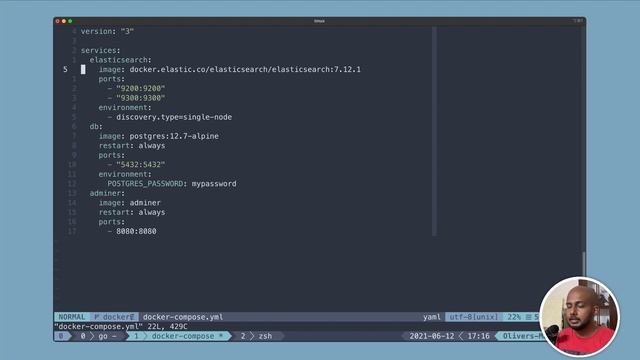The width and height of the screenshot is (640, 360).
Task: Click the yellow minimize window button
Action: [x=64, y=21]
